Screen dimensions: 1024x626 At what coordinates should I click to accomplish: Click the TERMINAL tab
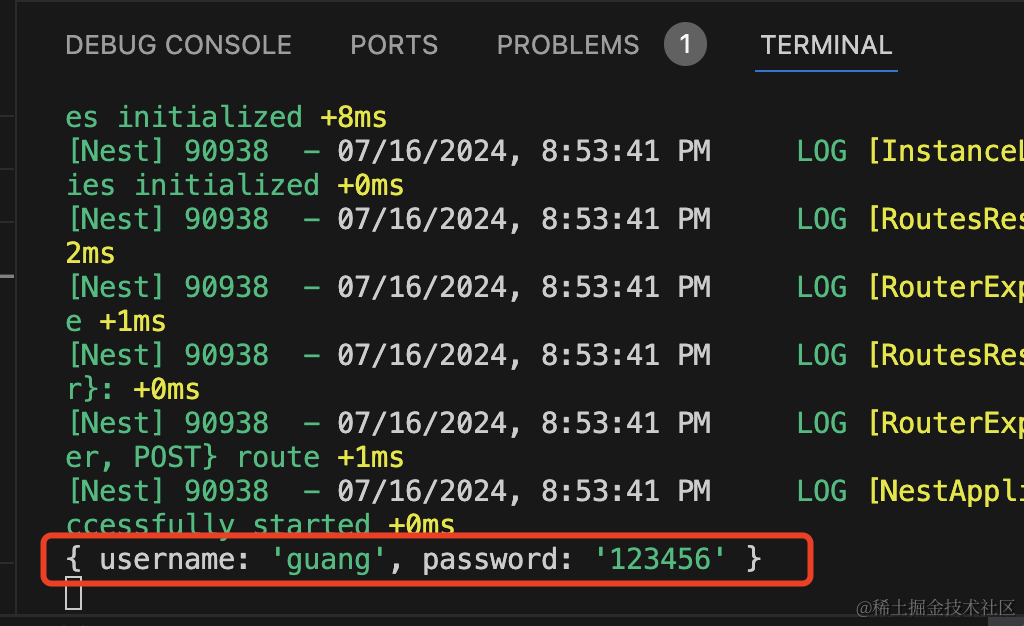coord(826,45)
